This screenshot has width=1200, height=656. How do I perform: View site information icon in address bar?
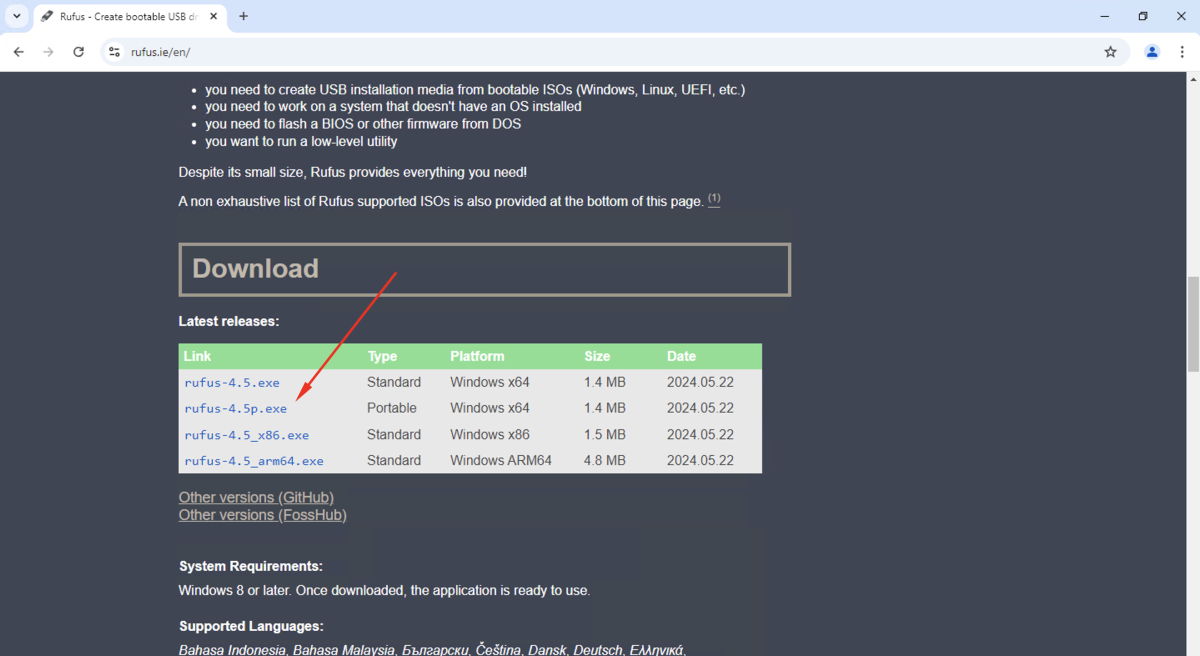coord(115,52)
